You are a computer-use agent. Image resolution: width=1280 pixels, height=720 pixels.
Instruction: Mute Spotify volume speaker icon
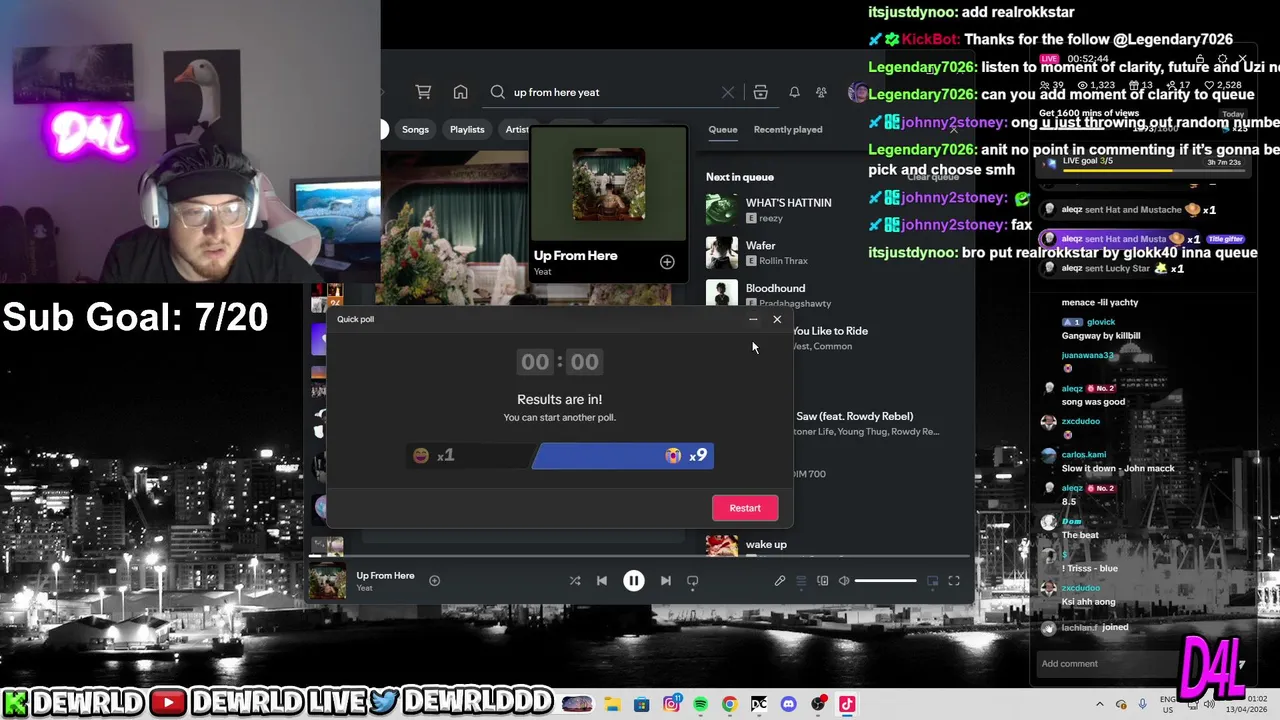pyautogui.click(x=844, y=580)
